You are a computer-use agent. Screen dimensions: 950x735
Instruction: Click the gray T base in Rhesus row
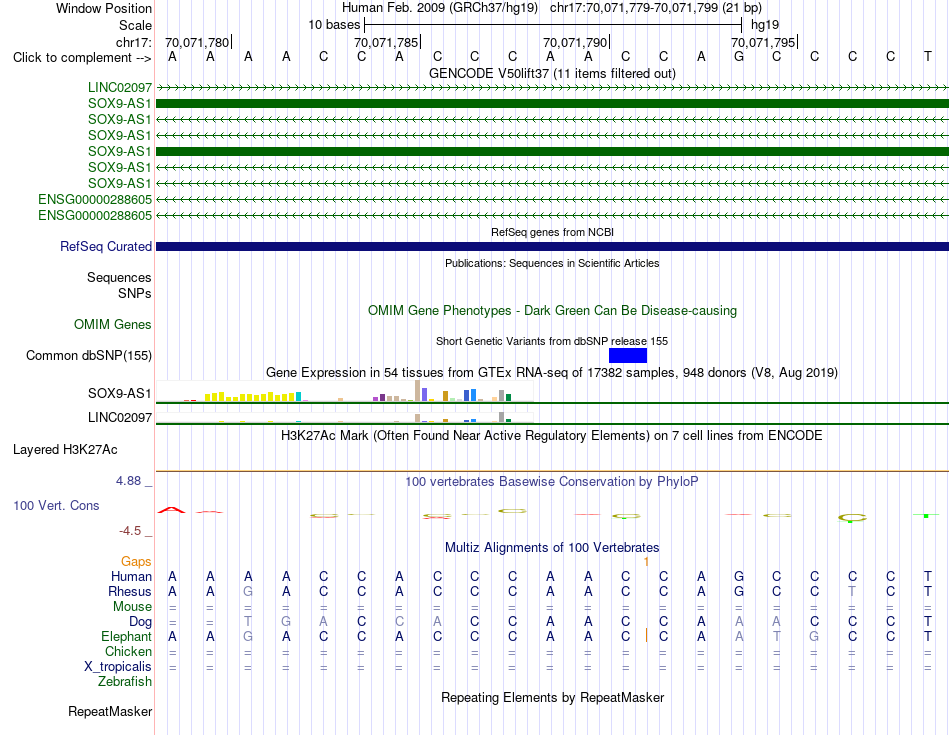(852, 591)
